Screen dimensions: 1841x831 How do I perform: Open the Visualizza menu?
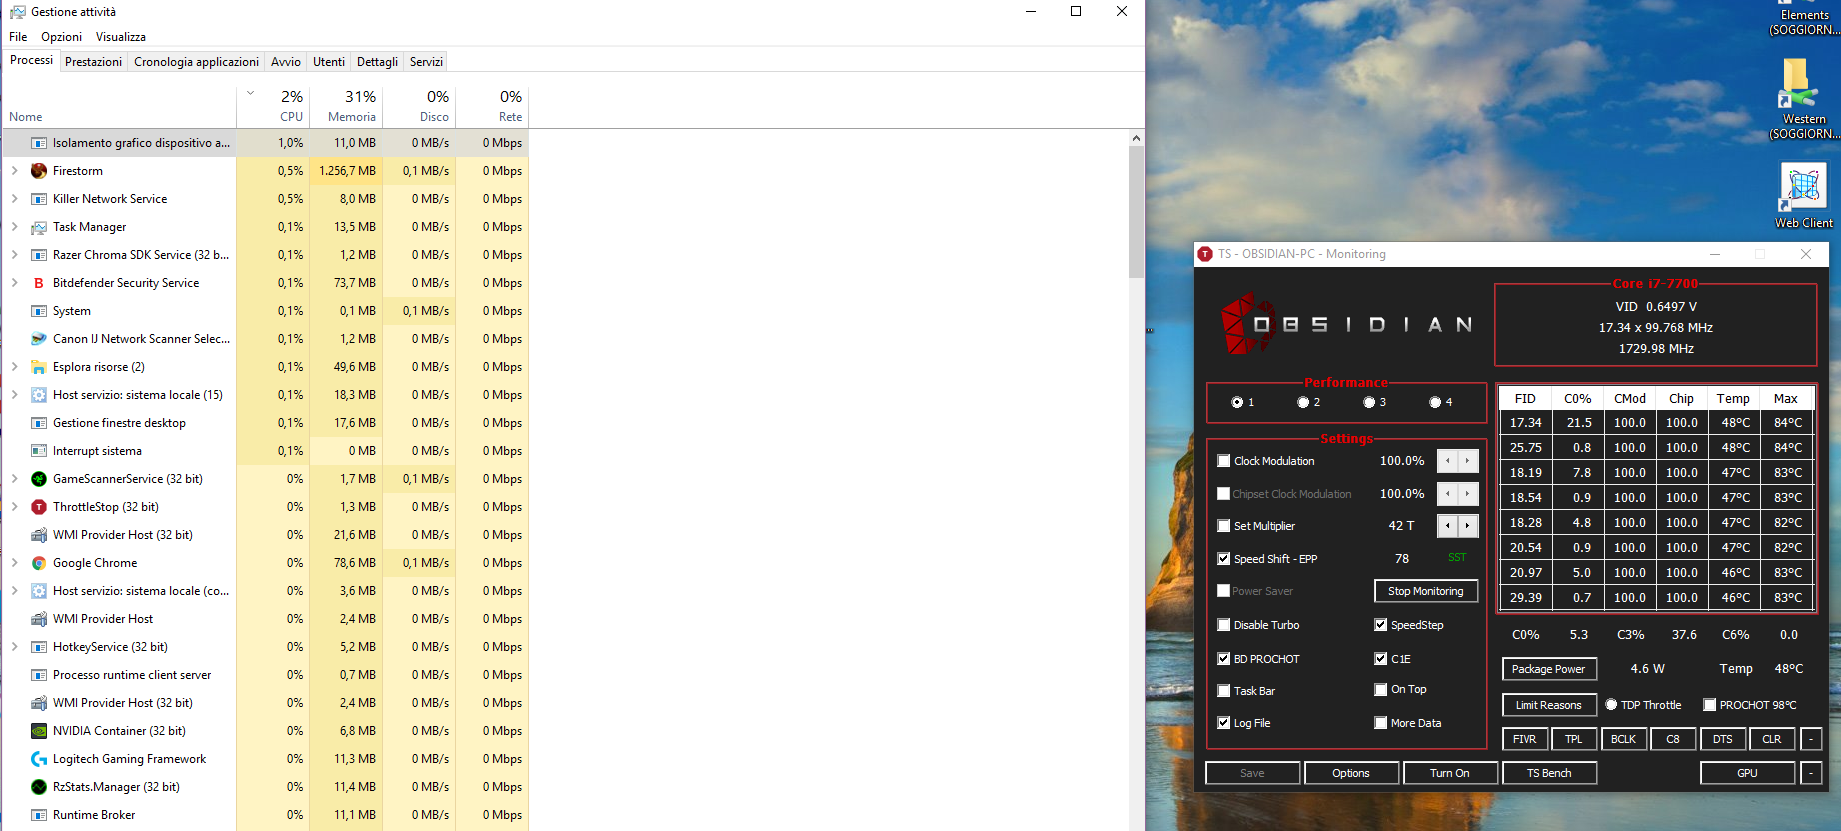(x=121, y=37)
